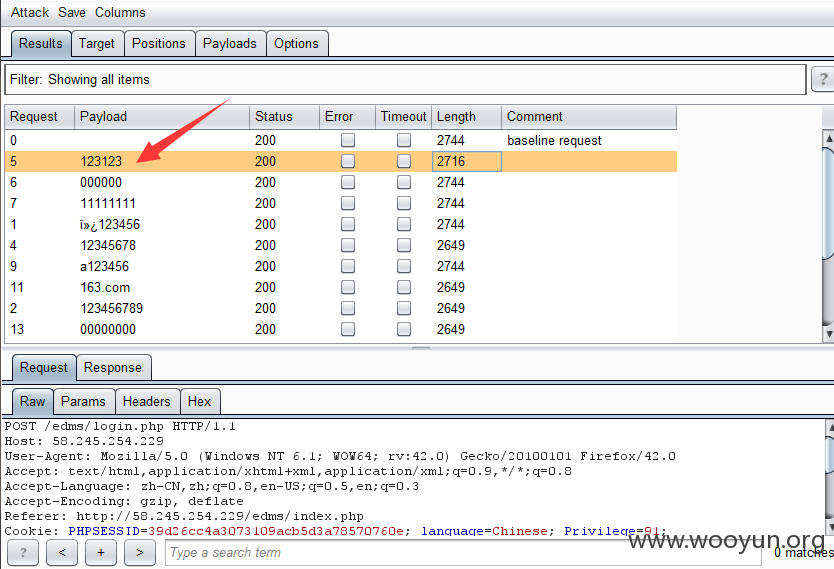This screenshot has height=569, width=834.
Task: Select the Headers view tab
Action: click(147, 401)
